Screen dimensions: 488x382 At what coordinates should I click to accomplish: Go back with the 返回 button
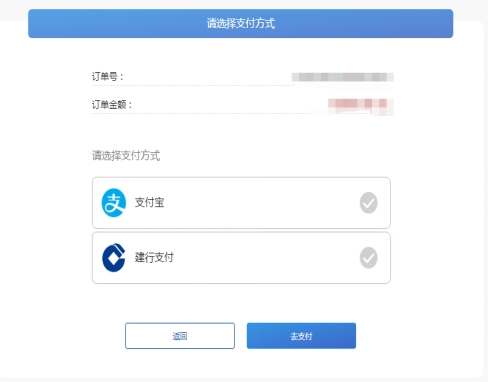(180, 336)
